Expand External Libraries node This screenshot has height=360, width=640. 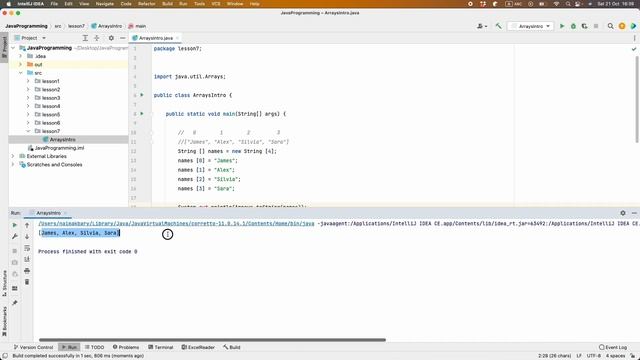[x=13, y=156]
